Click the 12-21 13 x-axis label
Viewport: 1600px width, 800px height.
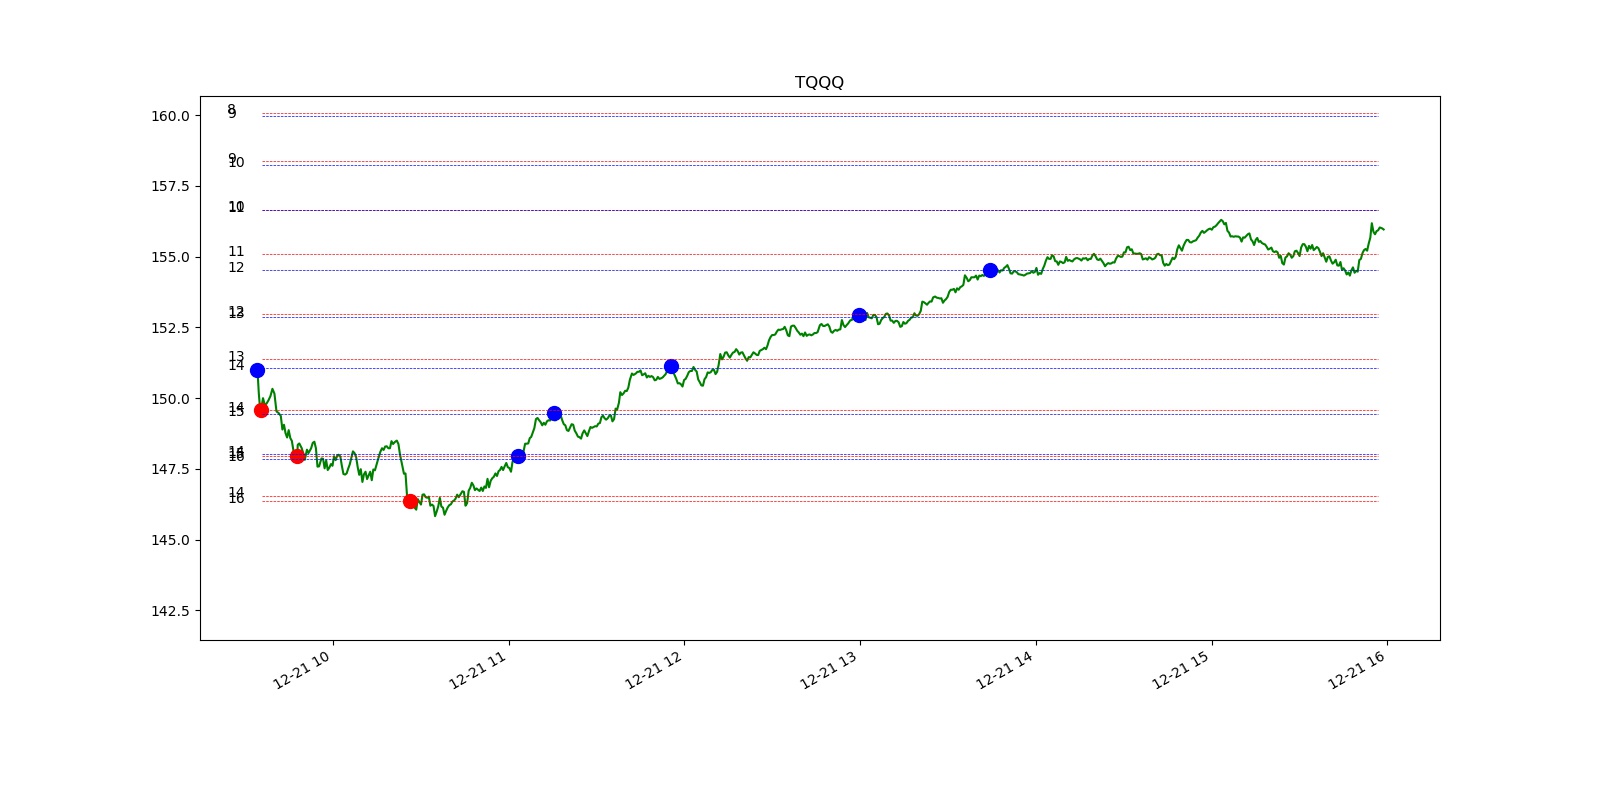829,669
